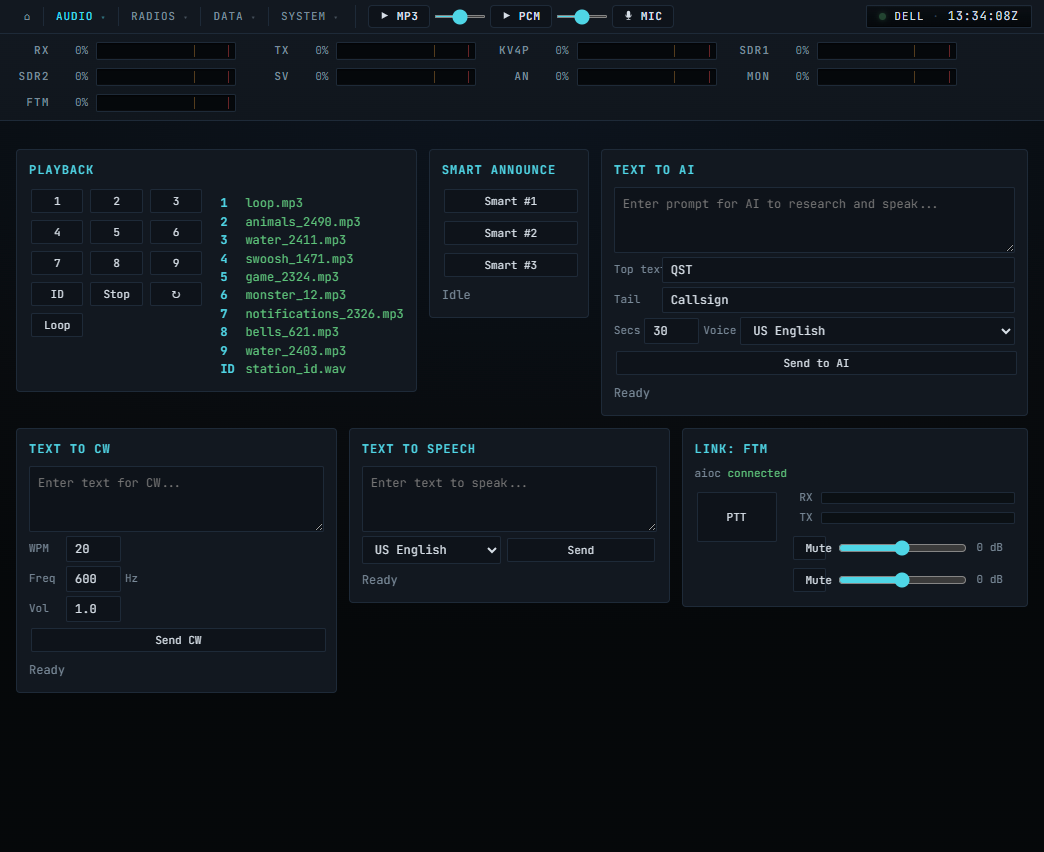This screenshot has height=852, width=1044.
Task: Stop playback
Action: (117, 294)
